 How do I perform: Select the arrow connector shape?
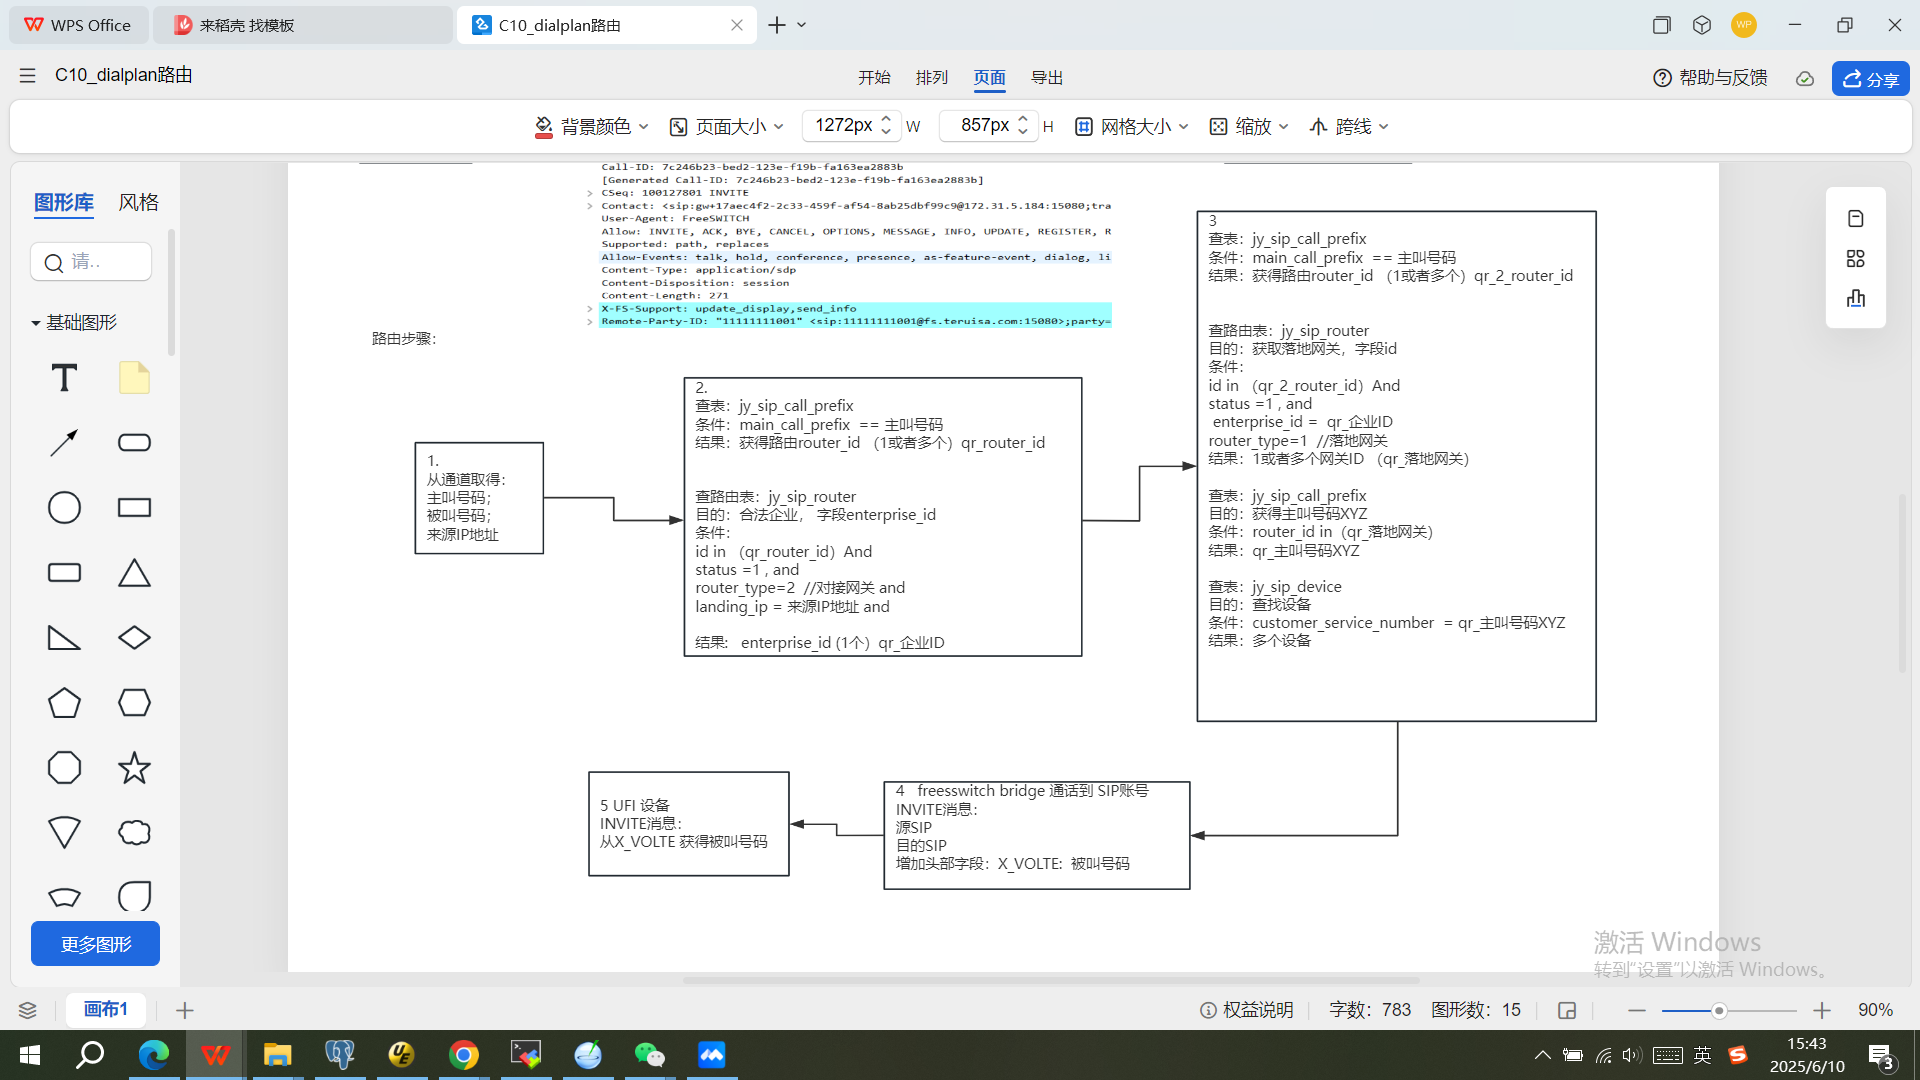pyautogui.click(x=63, y=442)
